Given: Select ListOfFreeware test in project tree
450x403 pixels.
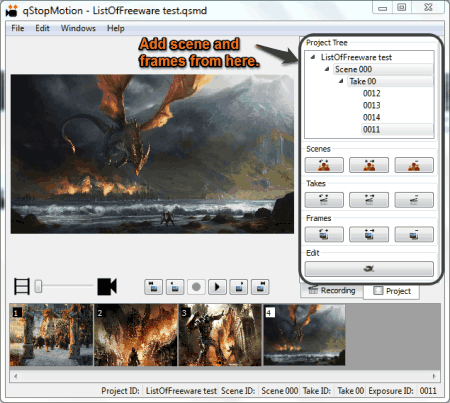Looking at the screenshot, I should [356, 57].
